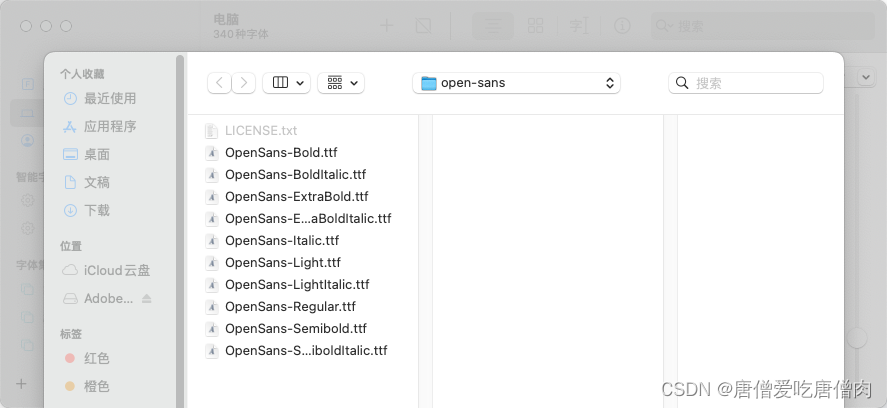
Task: Select LICENSE.txt in the file list
Action: (261, 131)
